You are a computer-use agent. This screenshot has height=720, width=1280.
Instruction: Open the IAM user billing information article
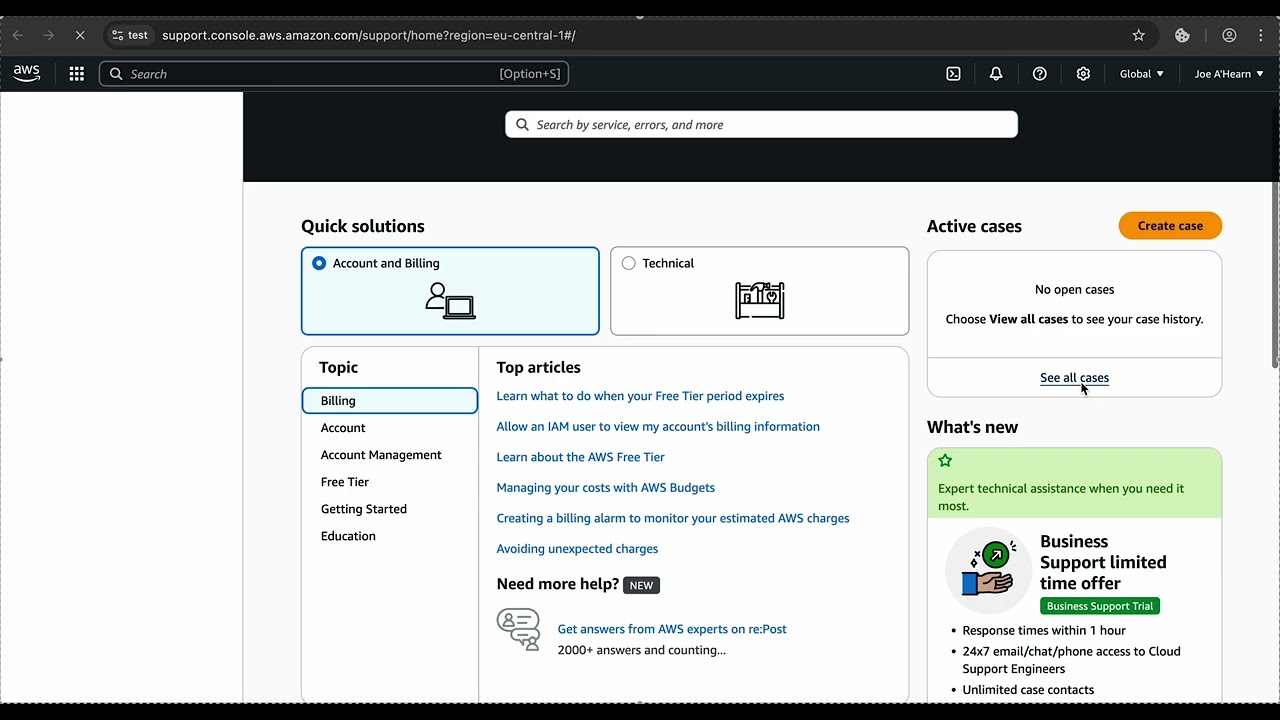click(x=658, y=427)
